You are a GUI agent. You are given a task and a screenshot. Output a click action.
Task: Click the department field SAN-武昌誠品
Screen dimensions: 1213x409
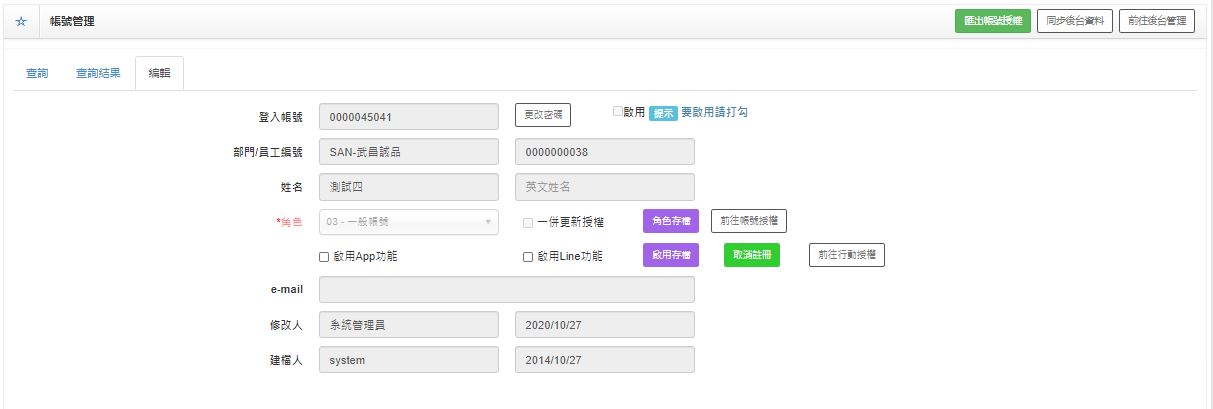(x=409, y=152)
